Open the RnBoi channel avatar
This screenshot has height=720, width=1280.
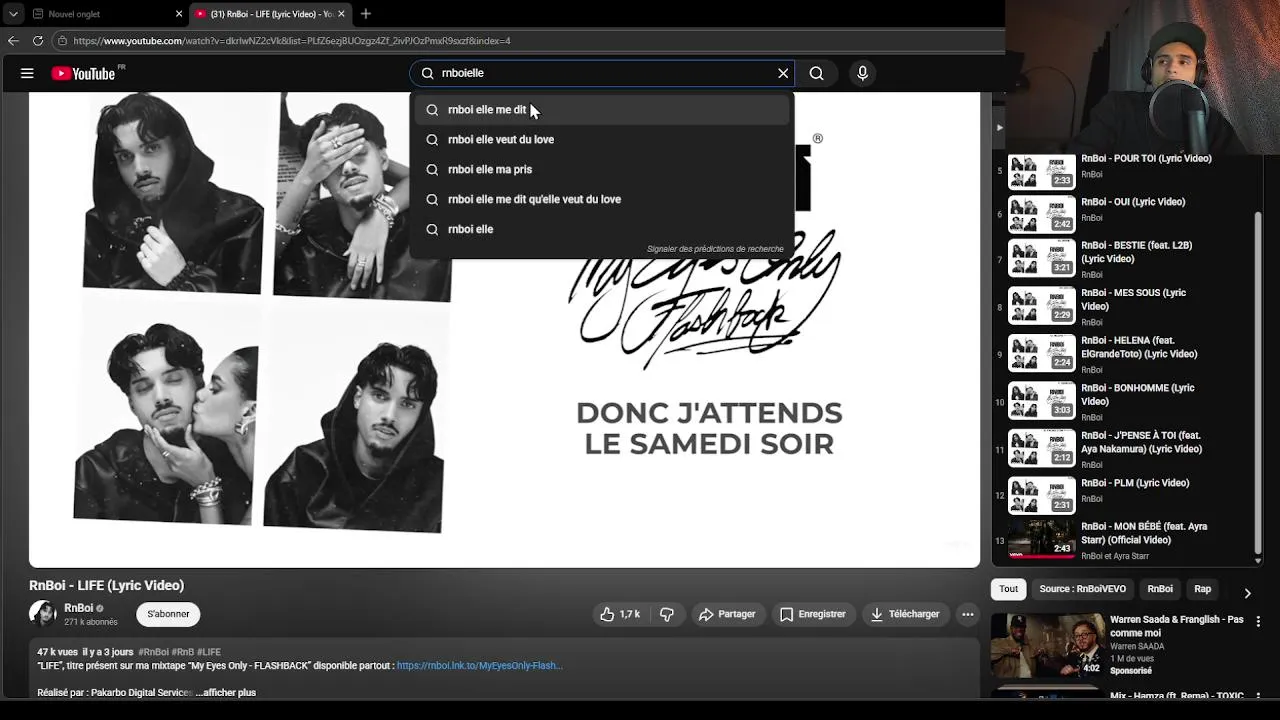coord(43,614)
